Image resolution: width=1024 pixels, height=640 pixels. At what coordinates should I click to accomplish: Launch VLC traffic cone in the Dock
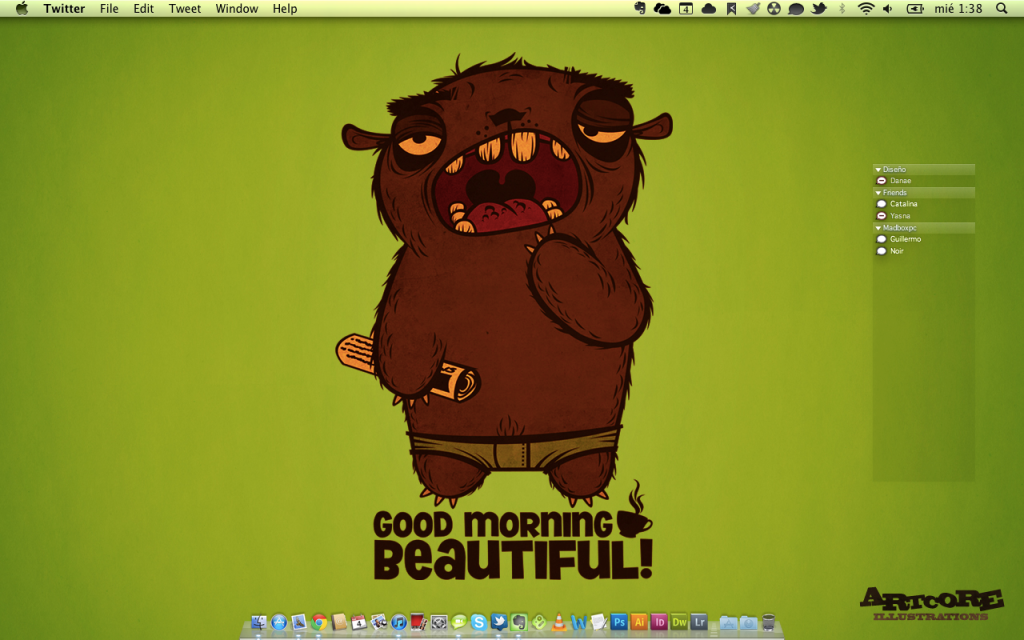click(x=559, y=622)
